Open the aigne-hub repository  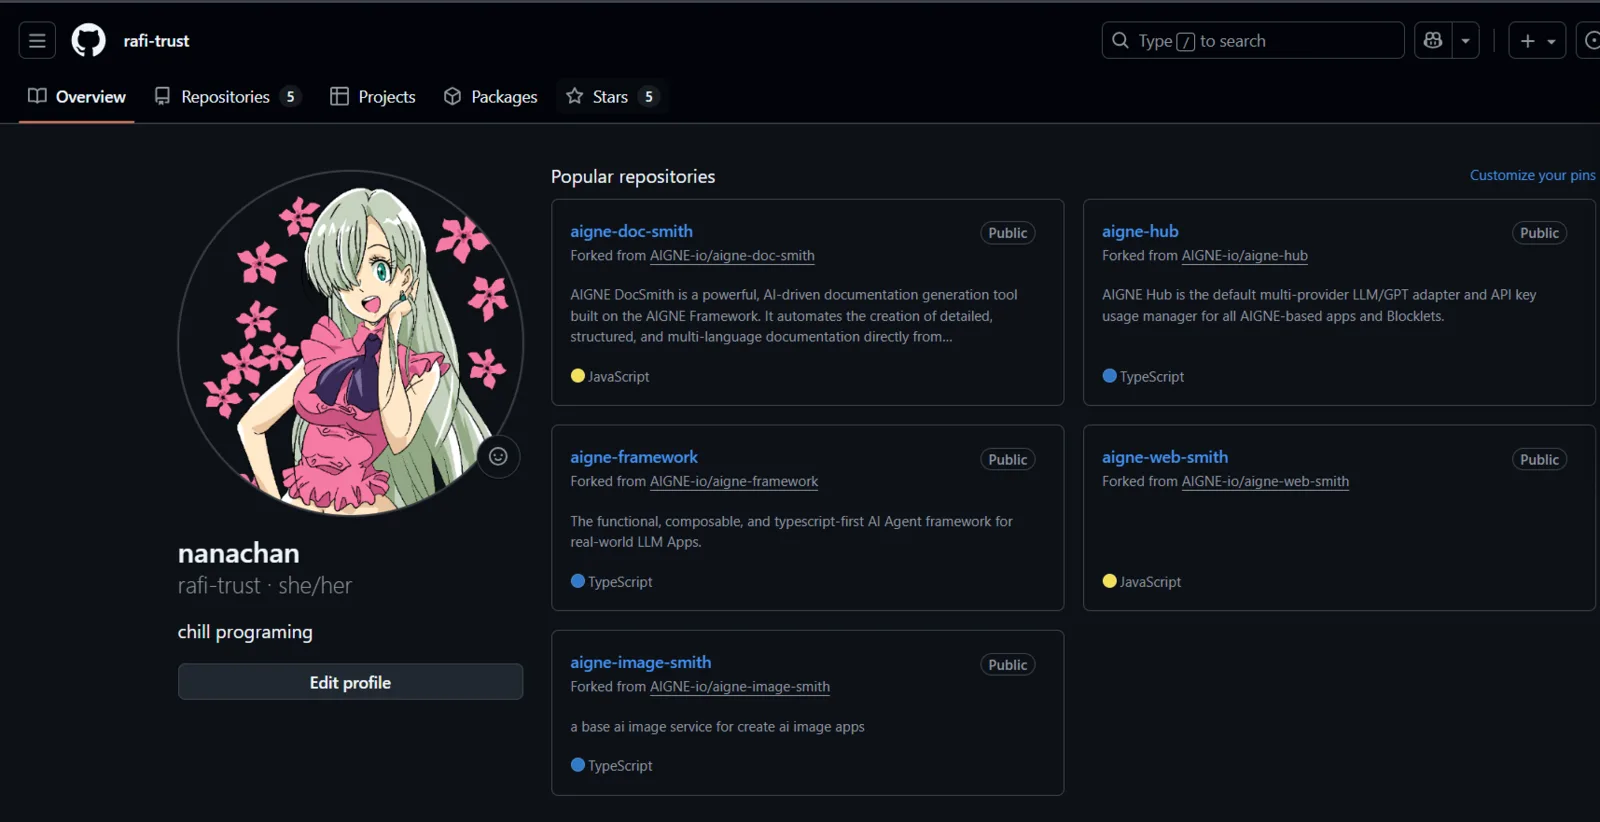(x=1140, y=231)
